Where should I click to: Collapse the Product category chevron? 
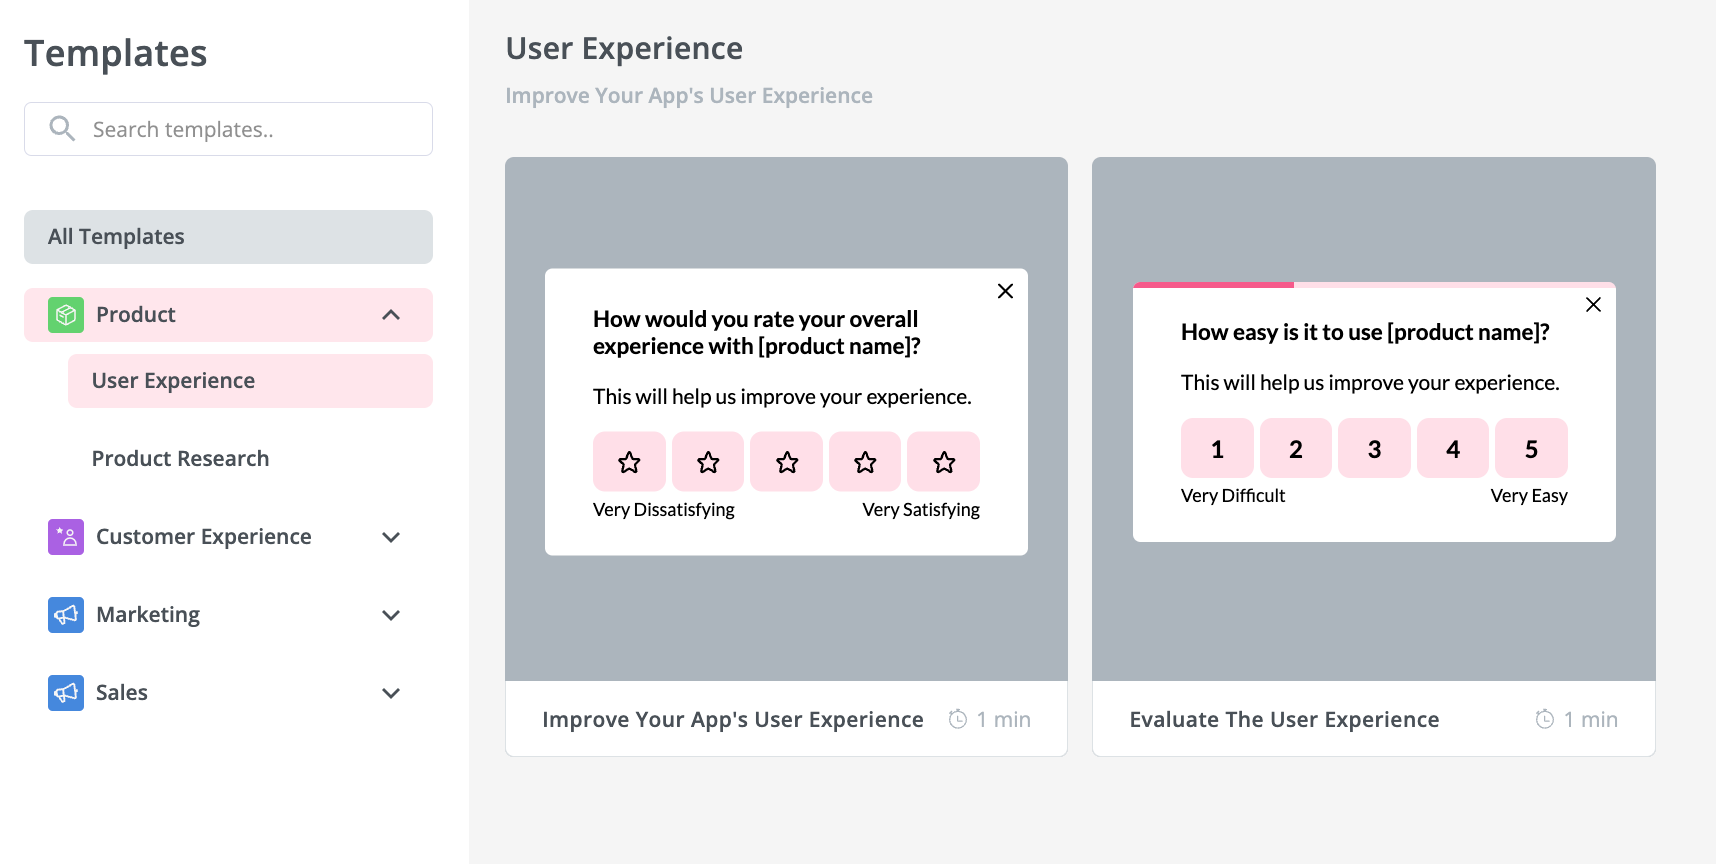[391, 315]
